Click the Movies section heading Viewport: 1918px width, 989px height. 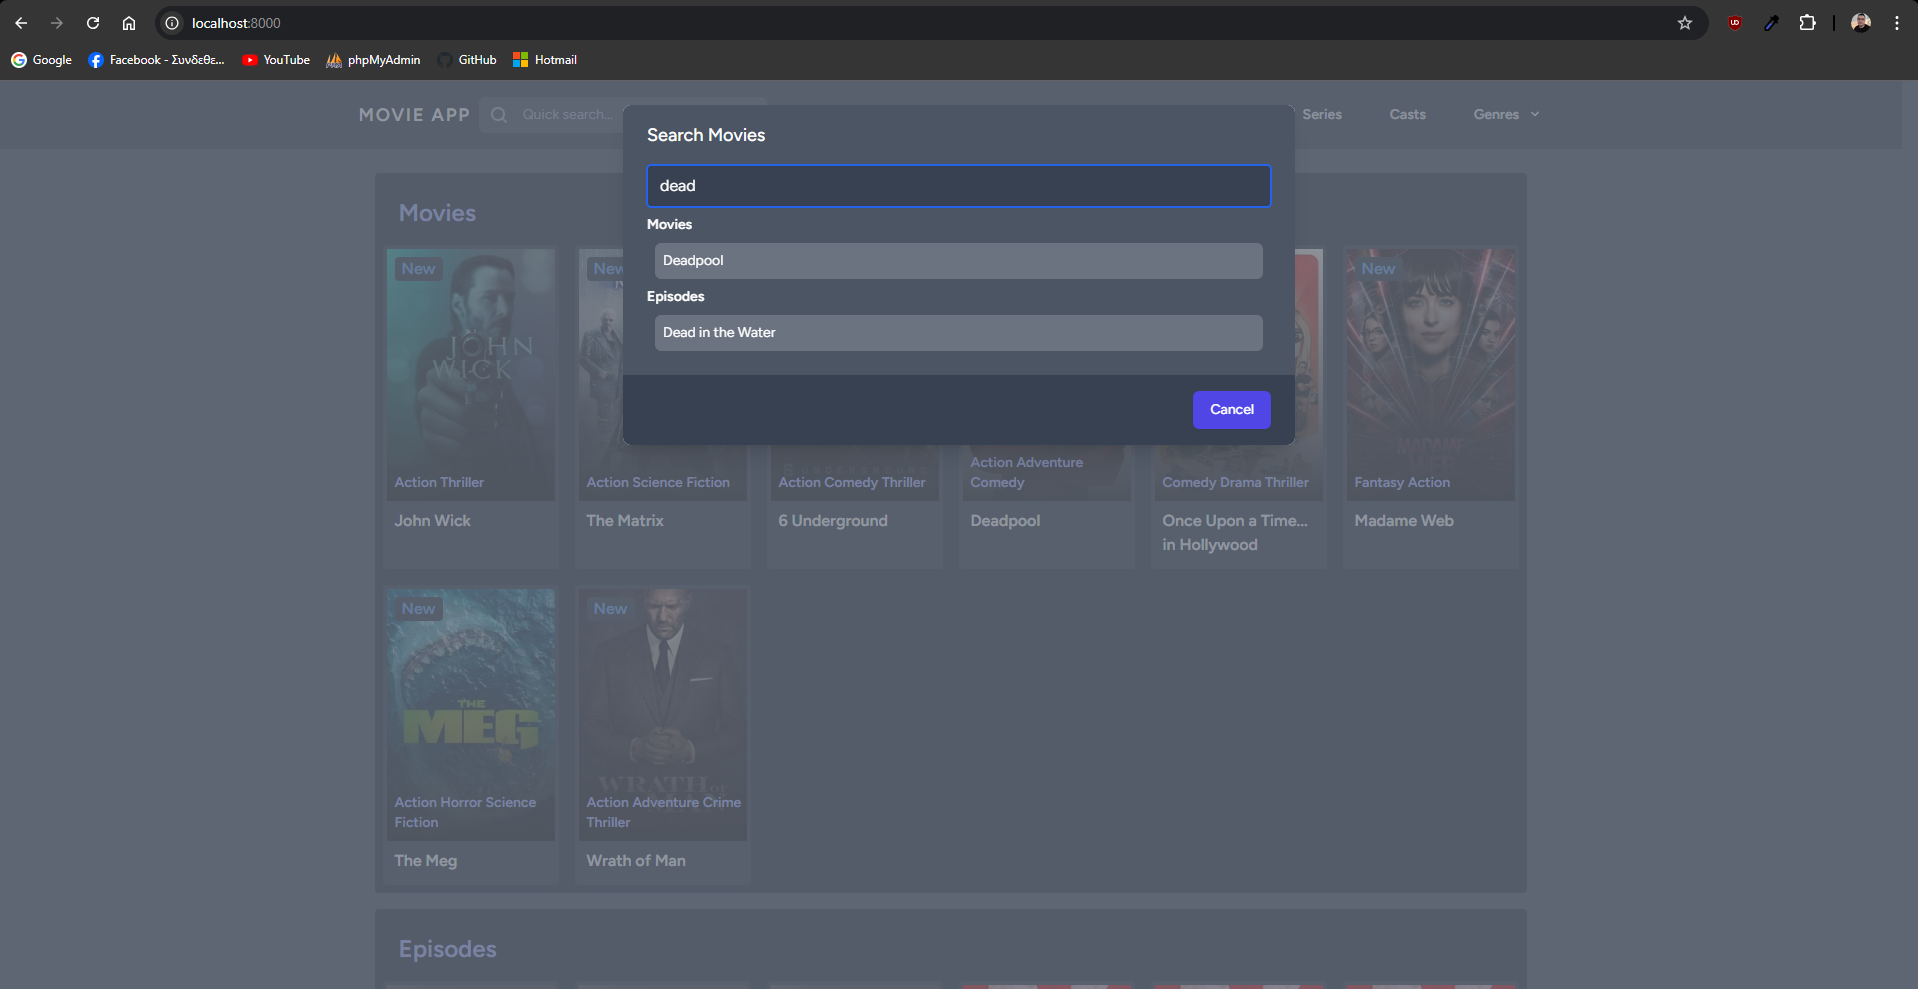tap(437, 213)
